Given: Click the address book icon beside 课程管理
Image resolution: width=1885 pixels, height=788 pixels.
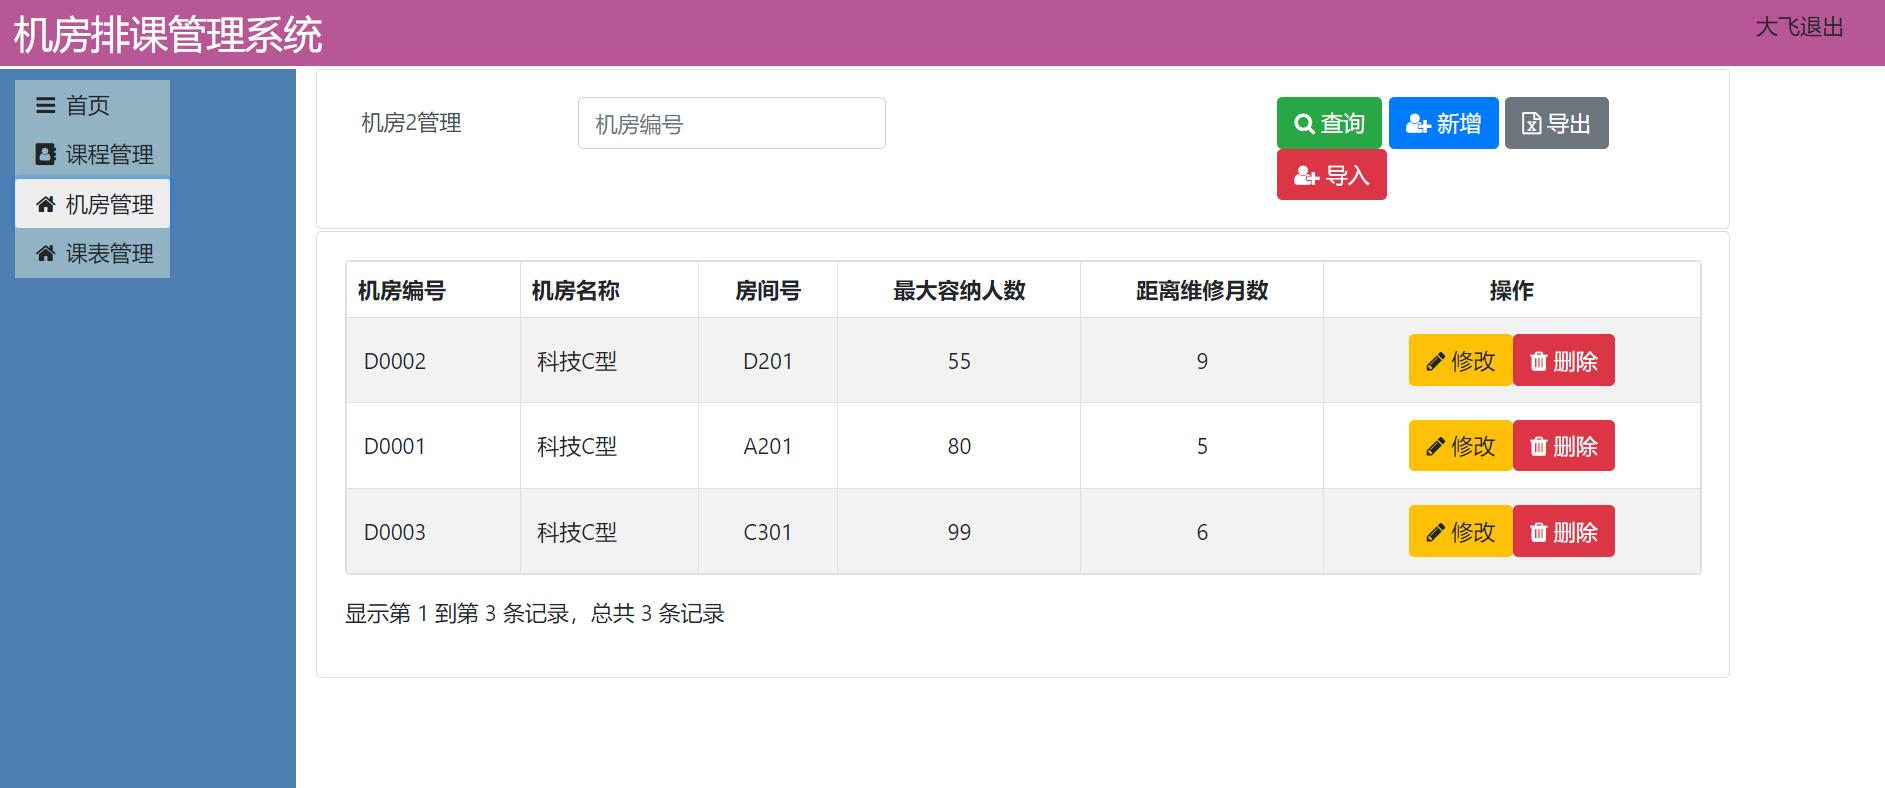Looking at the screenshot, I should pyautogui.click(x=45, y=154).
